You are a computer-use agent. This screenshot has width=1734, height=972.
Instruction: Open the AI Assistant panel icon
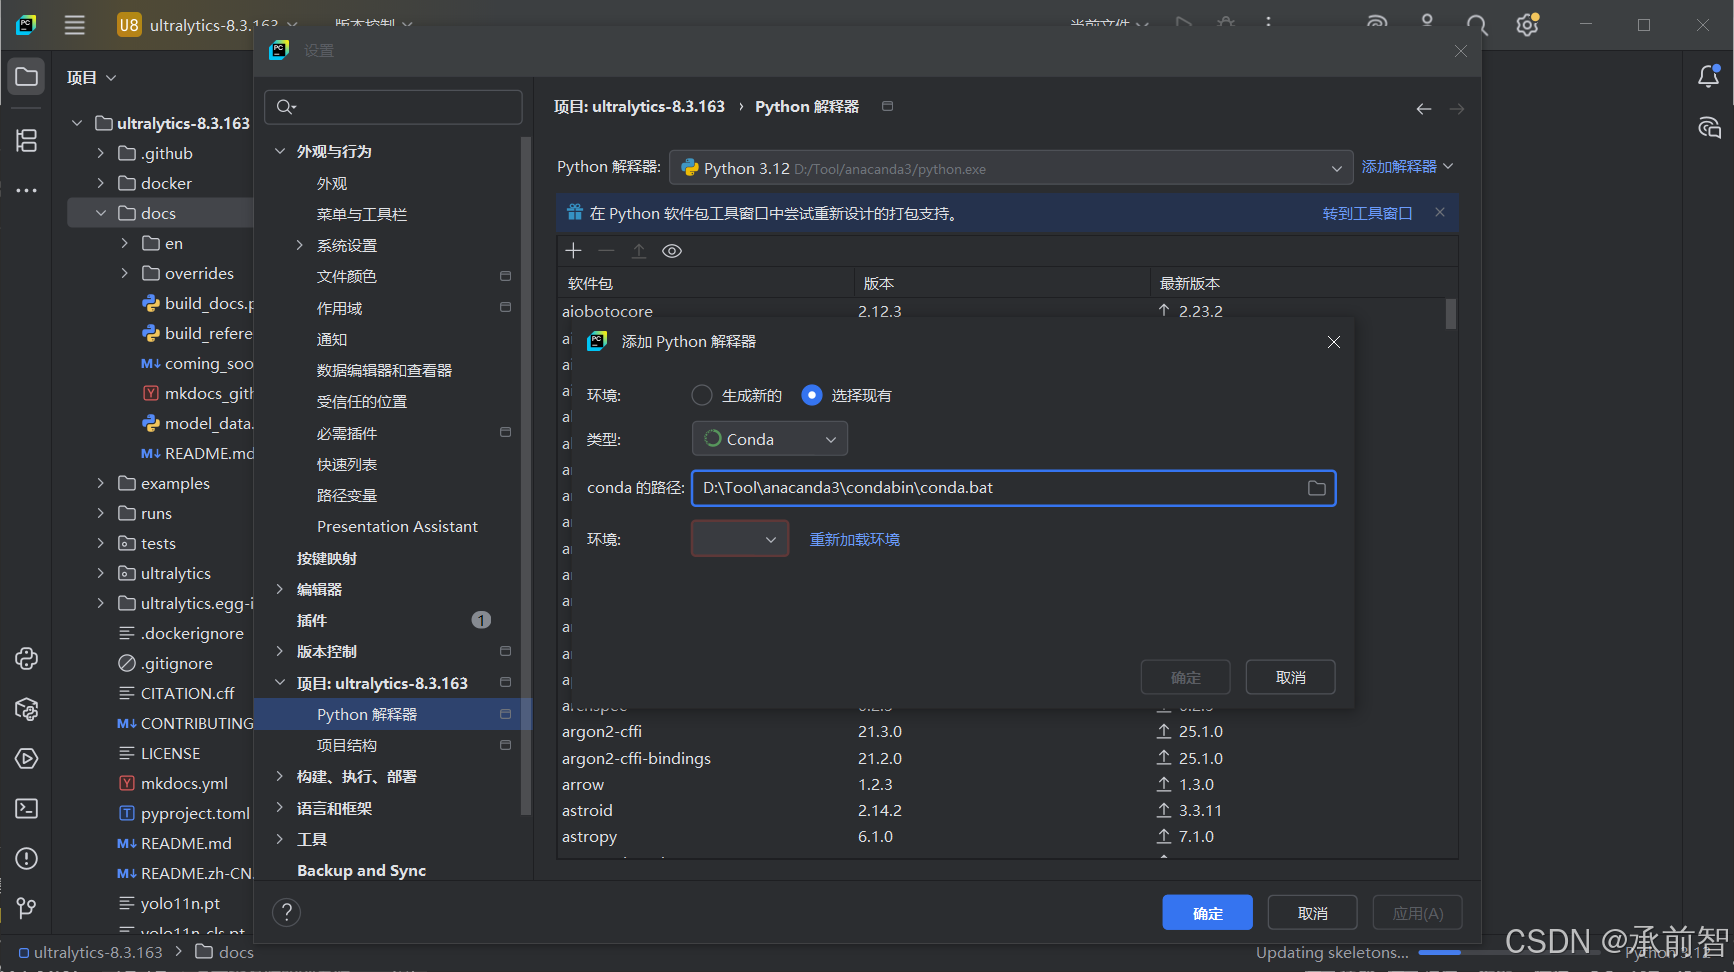[x=1709, y=127]
